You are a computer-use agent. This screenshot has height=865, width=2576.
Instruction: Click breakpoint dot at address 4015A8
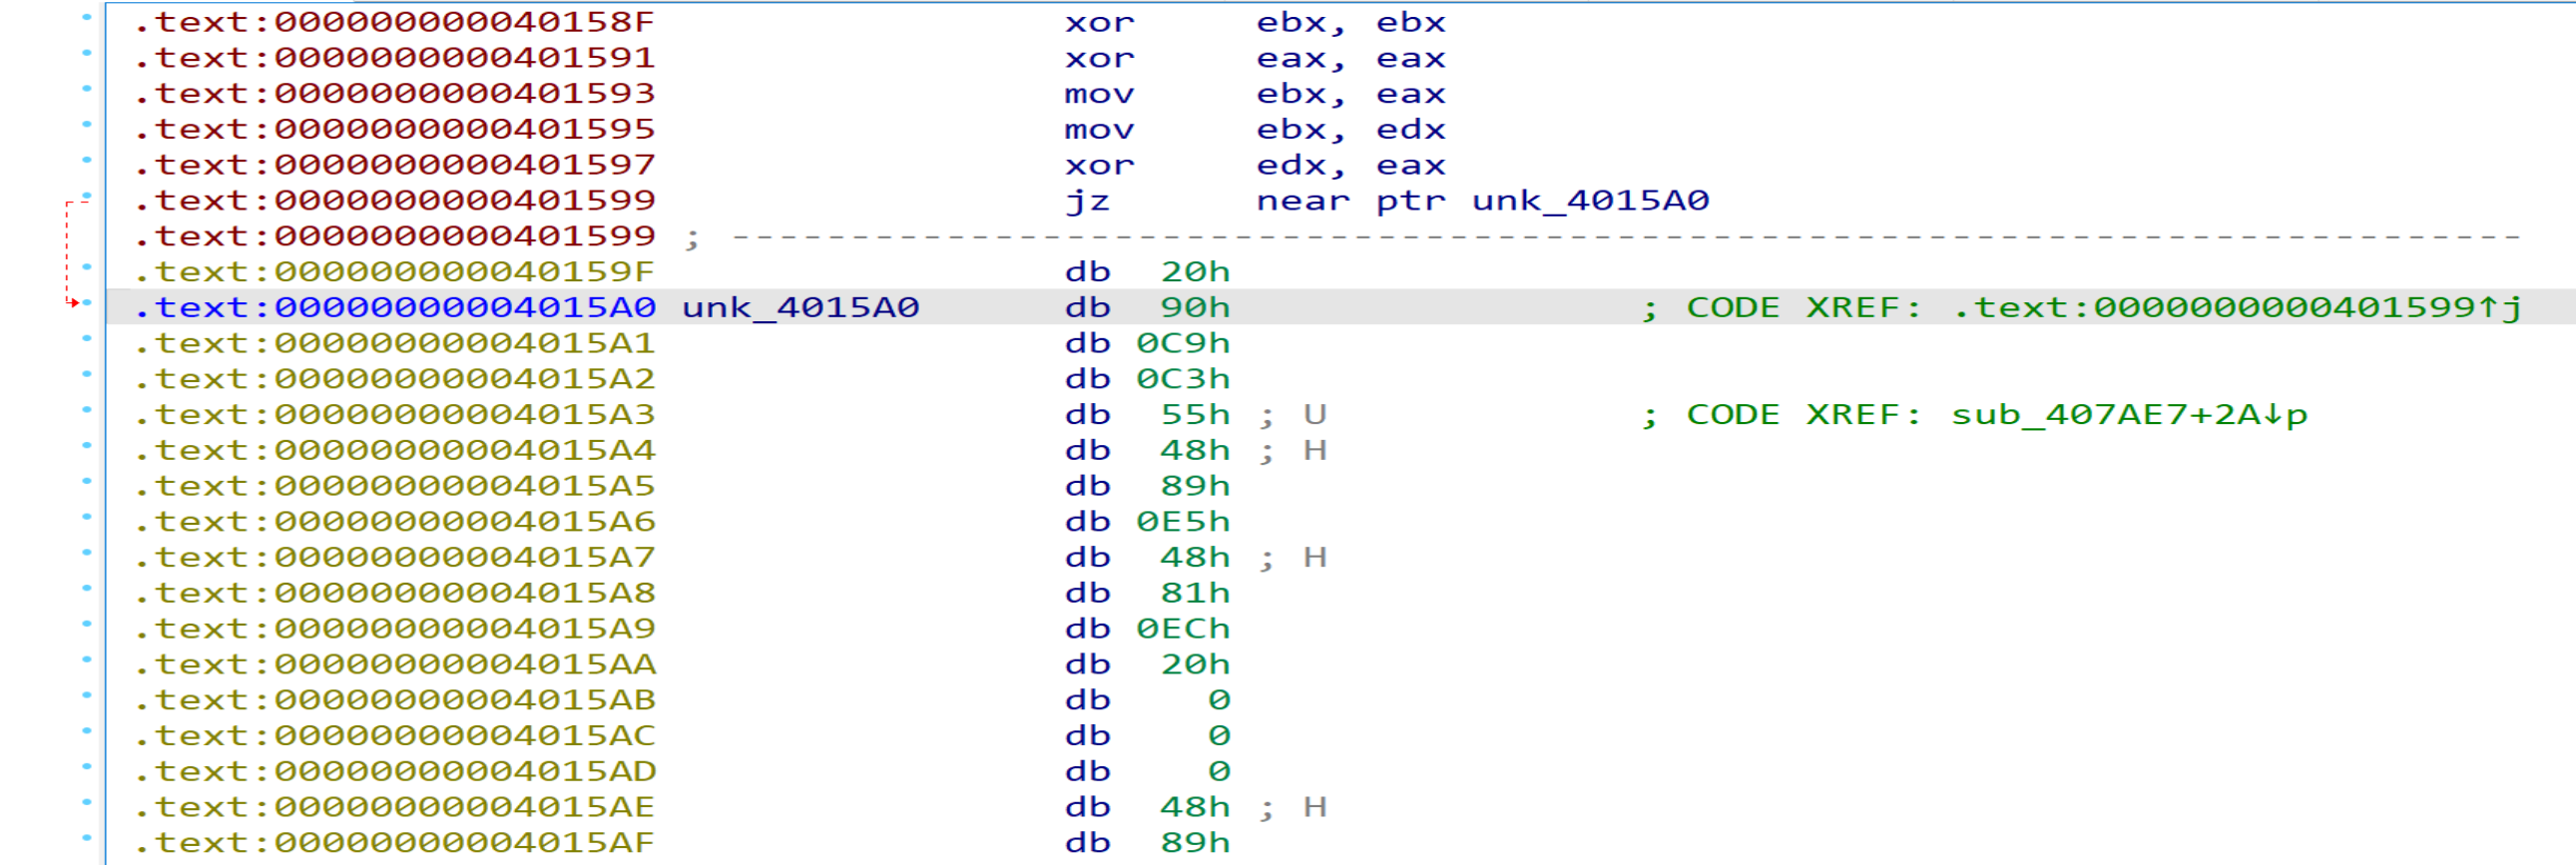click(87, 588)
